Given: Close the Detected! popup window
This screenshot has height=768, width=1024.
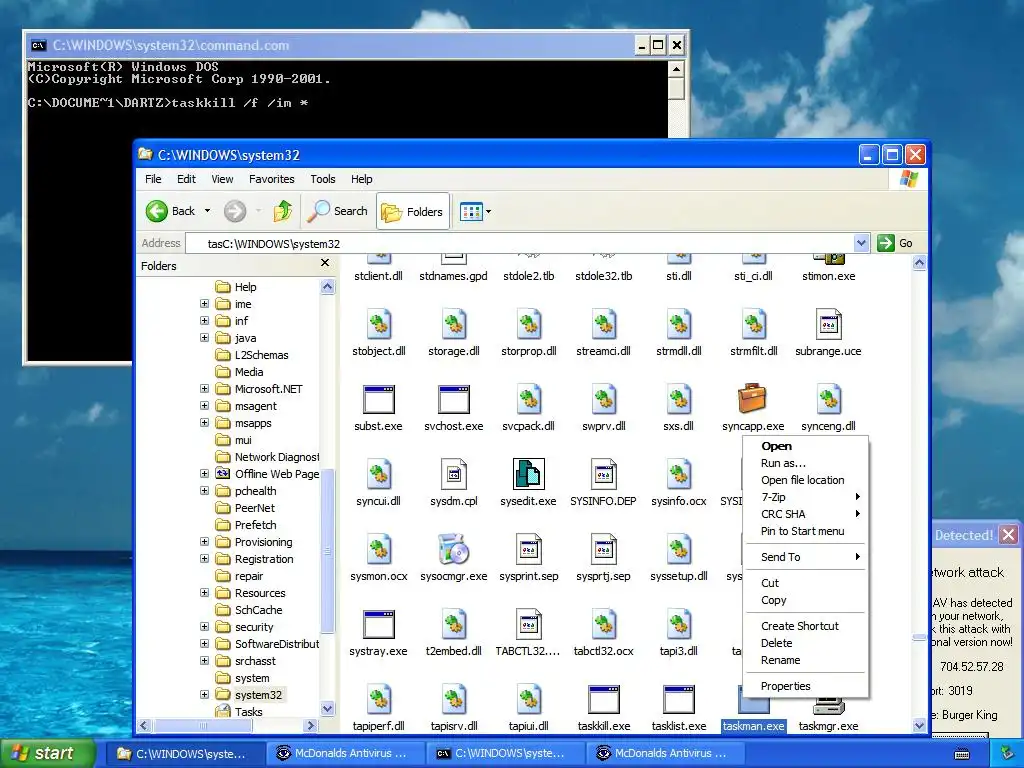Looking at the screenshot, I should tap(1008, 535).
